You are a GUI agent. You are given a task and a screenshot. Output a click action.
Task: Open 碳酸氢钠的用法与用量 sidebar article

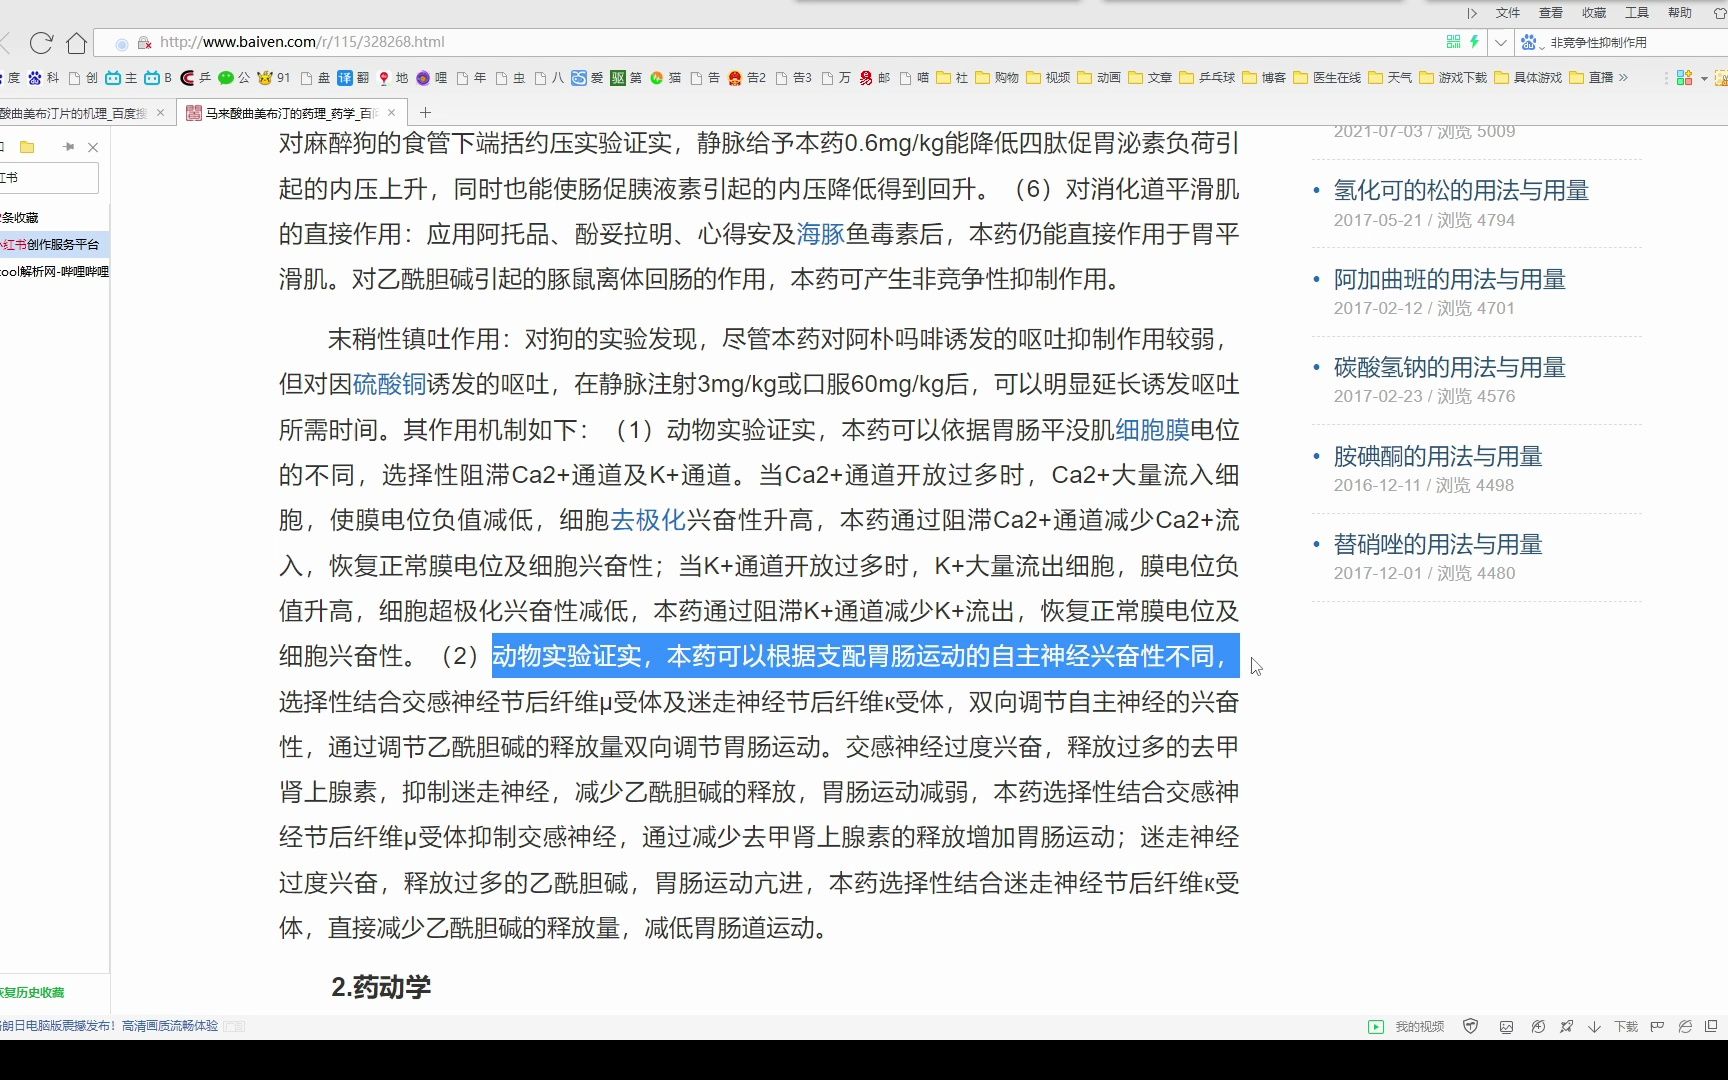1449,367
